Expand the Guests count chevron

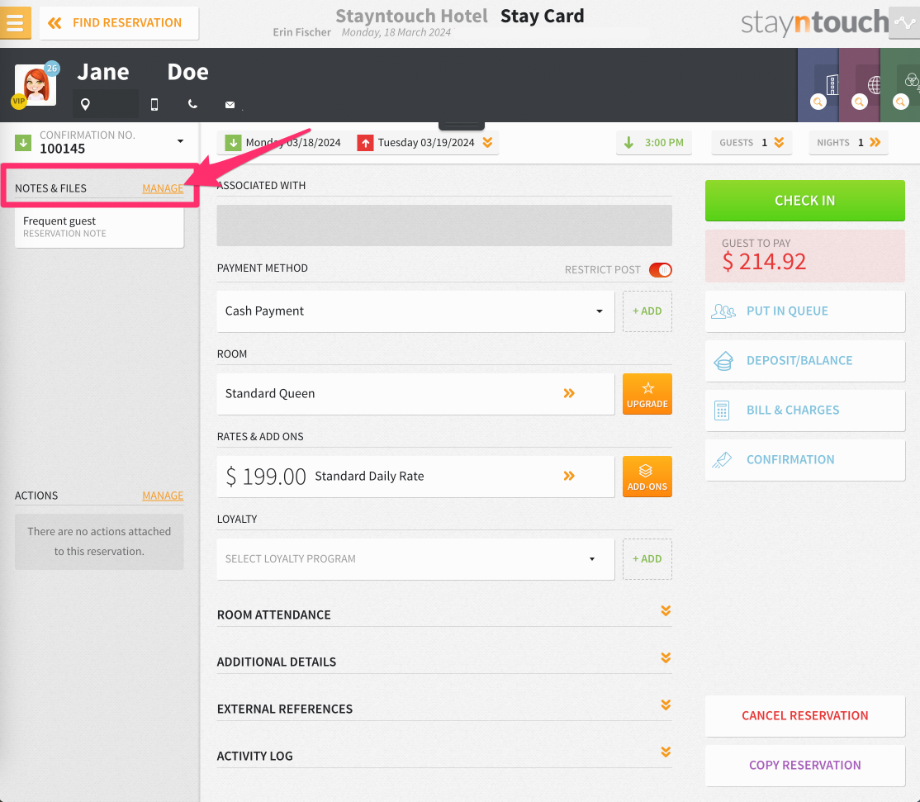click(x=779, y=143)
